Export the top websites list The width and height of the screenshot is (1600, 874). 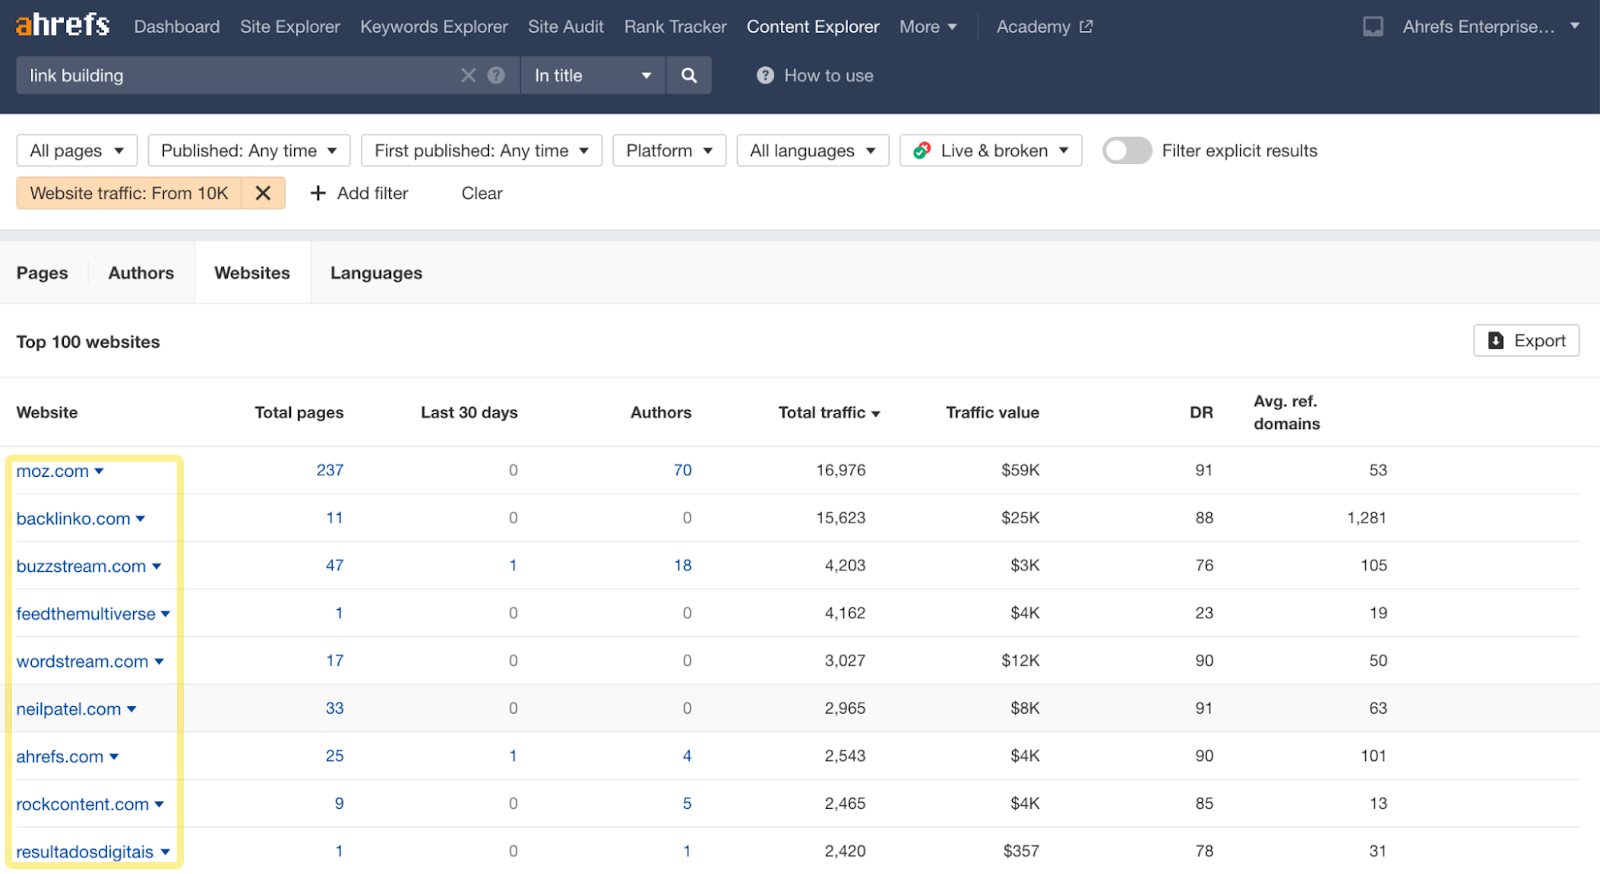(x=1526, y=341)
